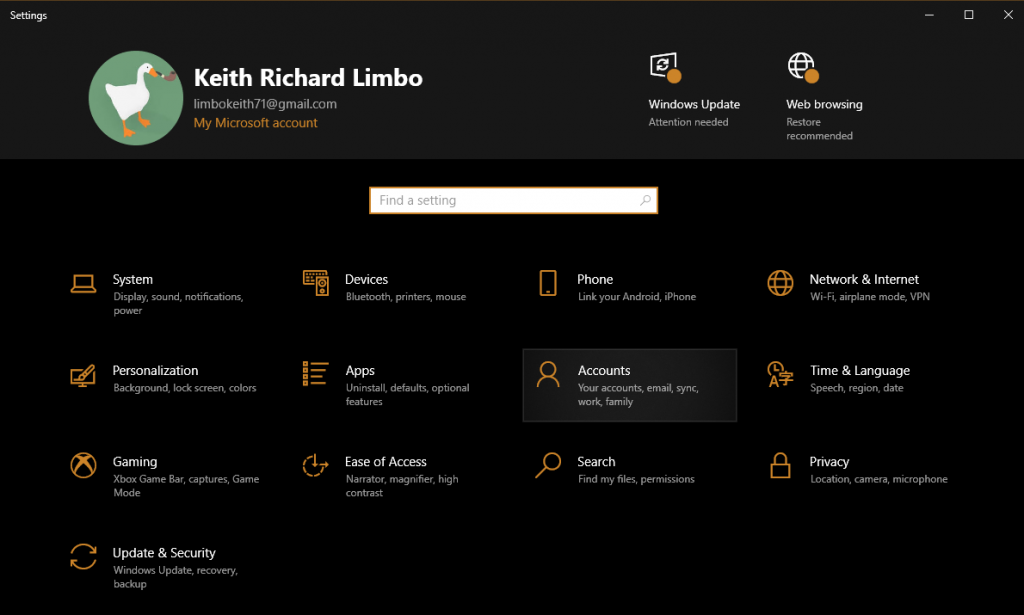The width and height of the screenshot is (1024, 615).
Task: Click 'Narrator, magnifier, high contrast' description
Action: [402, 486]
